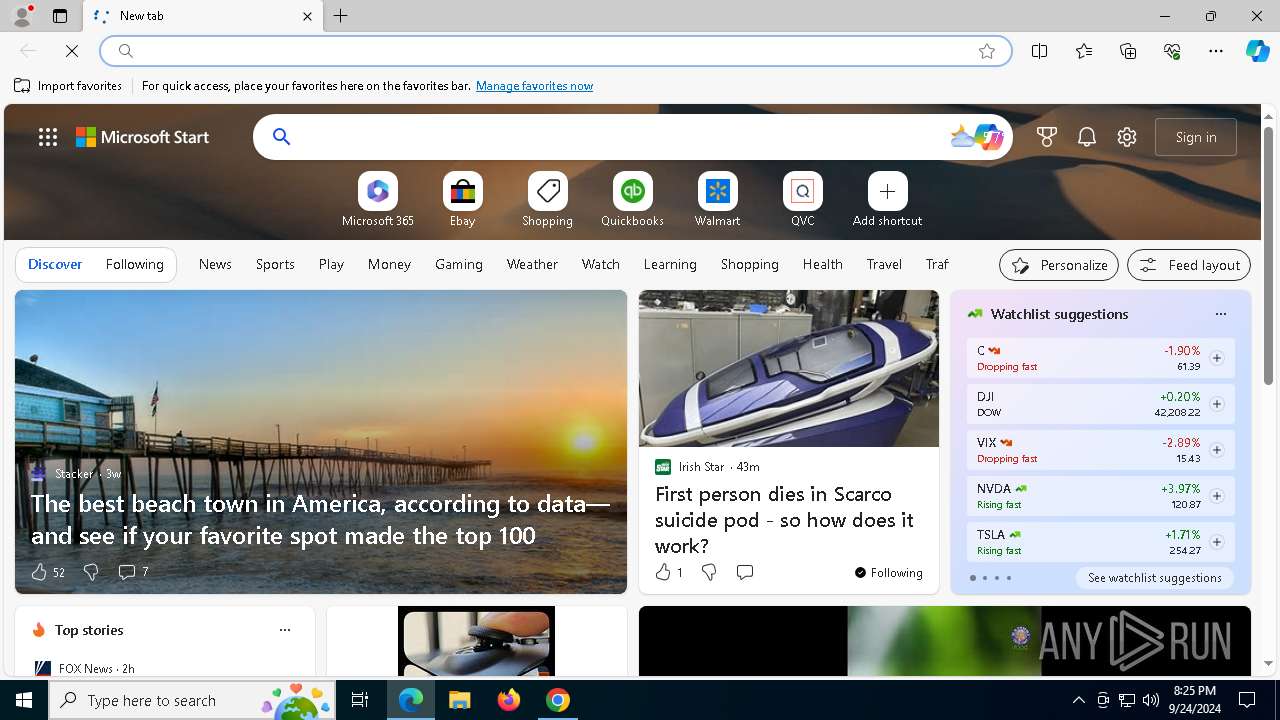This screenshot has height=720, width=1280.
Task: Open a new tab with plus button
Action: click(x=340, y=16)
